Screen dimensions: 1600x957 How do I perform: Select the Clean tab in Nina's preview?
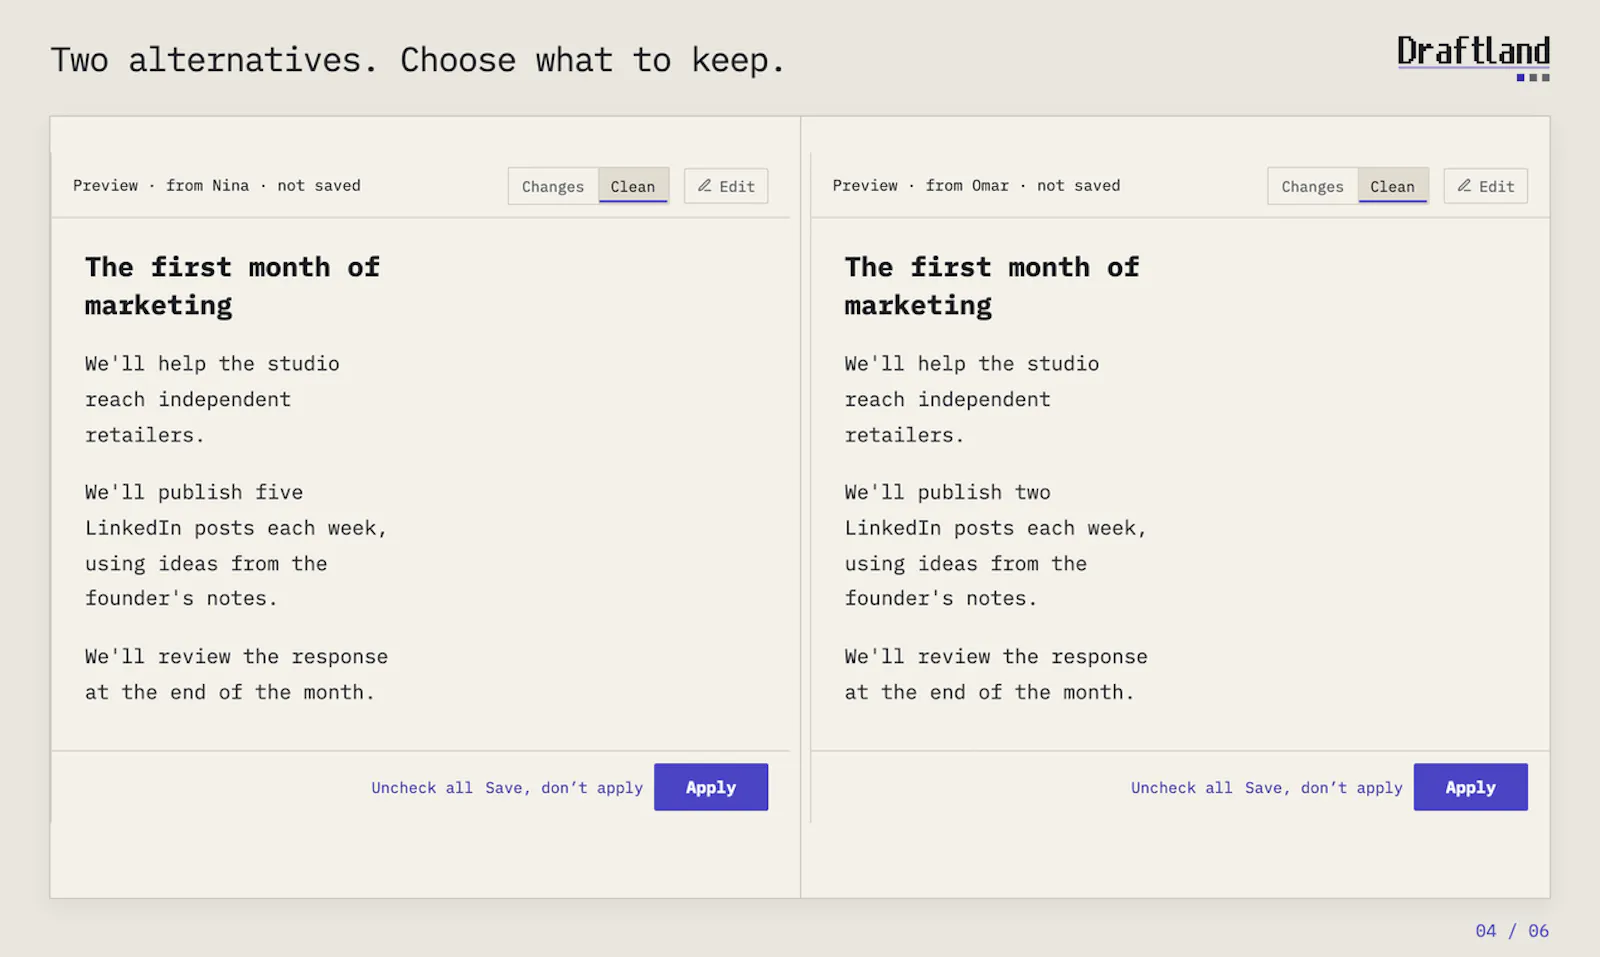pyautogui.click(x=633, y=186)
